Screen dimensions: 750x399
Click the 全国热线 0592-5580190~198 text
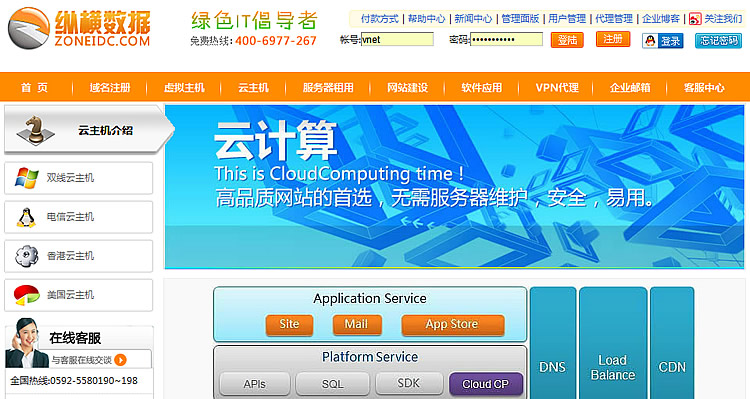pyautogui.click(x=74, y=381)
